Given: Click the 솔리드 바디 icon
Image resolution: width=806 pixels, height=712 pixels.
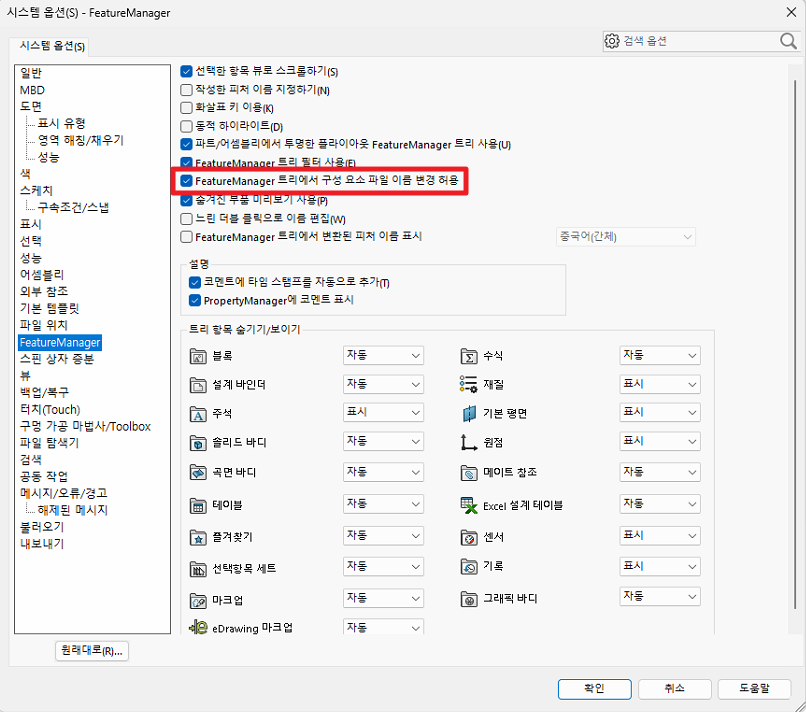Looking at the screenshot, I should click(198, 442).
